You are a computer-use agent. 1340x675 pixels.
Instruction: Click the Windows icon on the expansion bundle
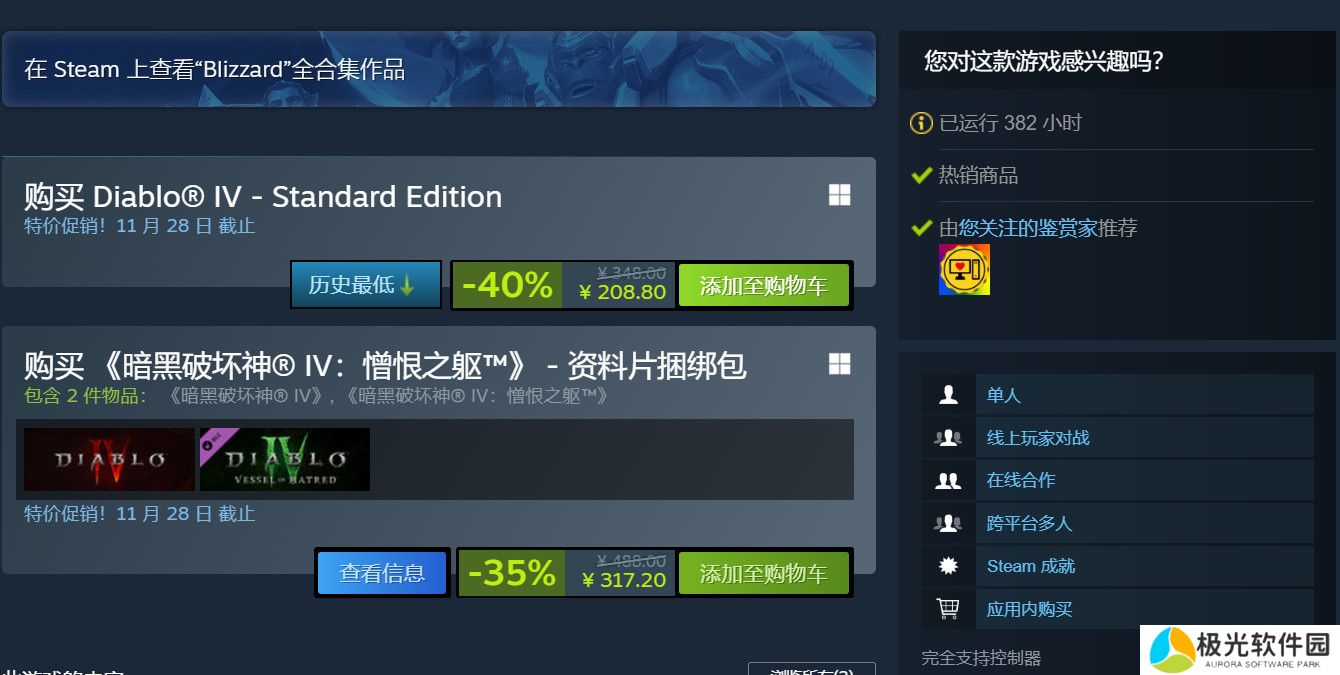coord(840,364)
